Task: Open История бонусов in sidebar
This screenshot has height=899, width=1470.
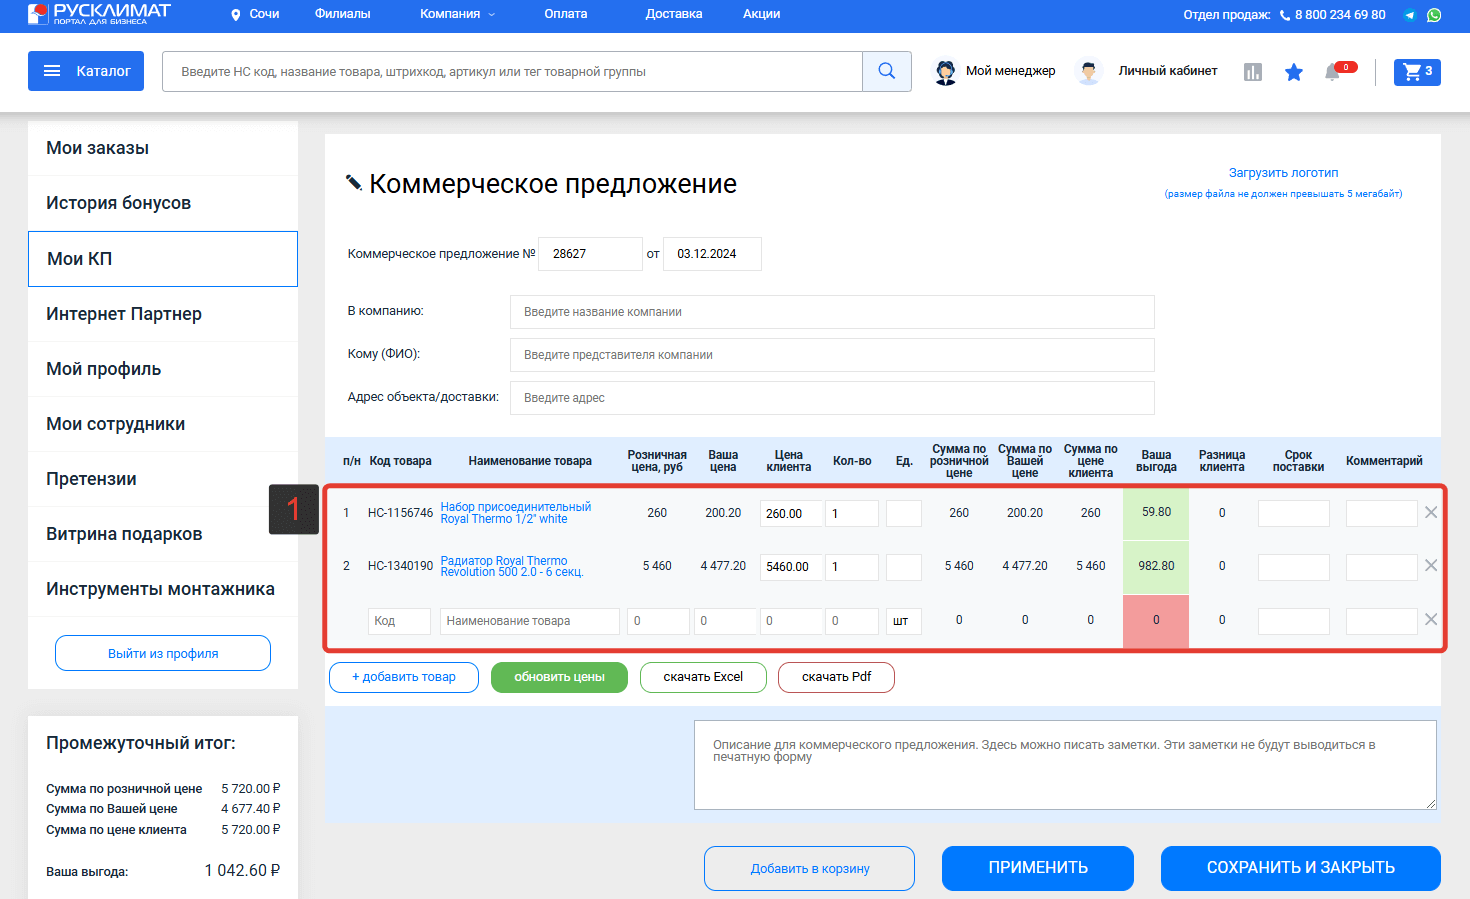Action: [163, 203]
